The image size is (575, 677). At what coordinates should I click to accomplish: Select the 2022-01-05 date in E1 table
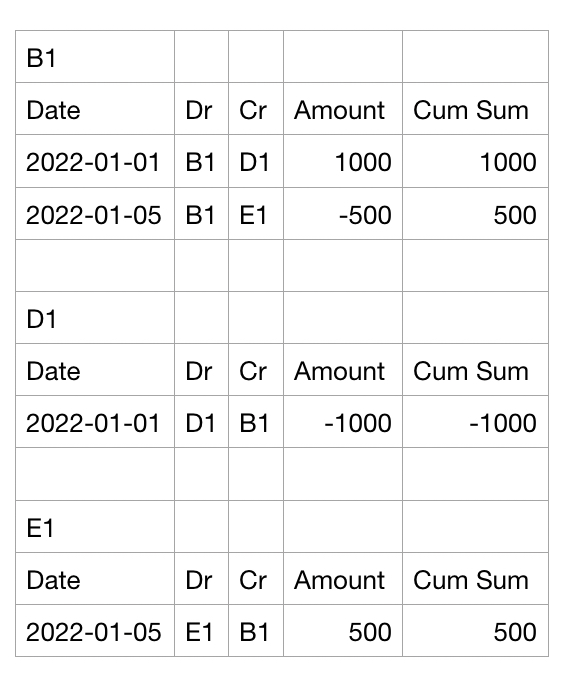(95, 631)
